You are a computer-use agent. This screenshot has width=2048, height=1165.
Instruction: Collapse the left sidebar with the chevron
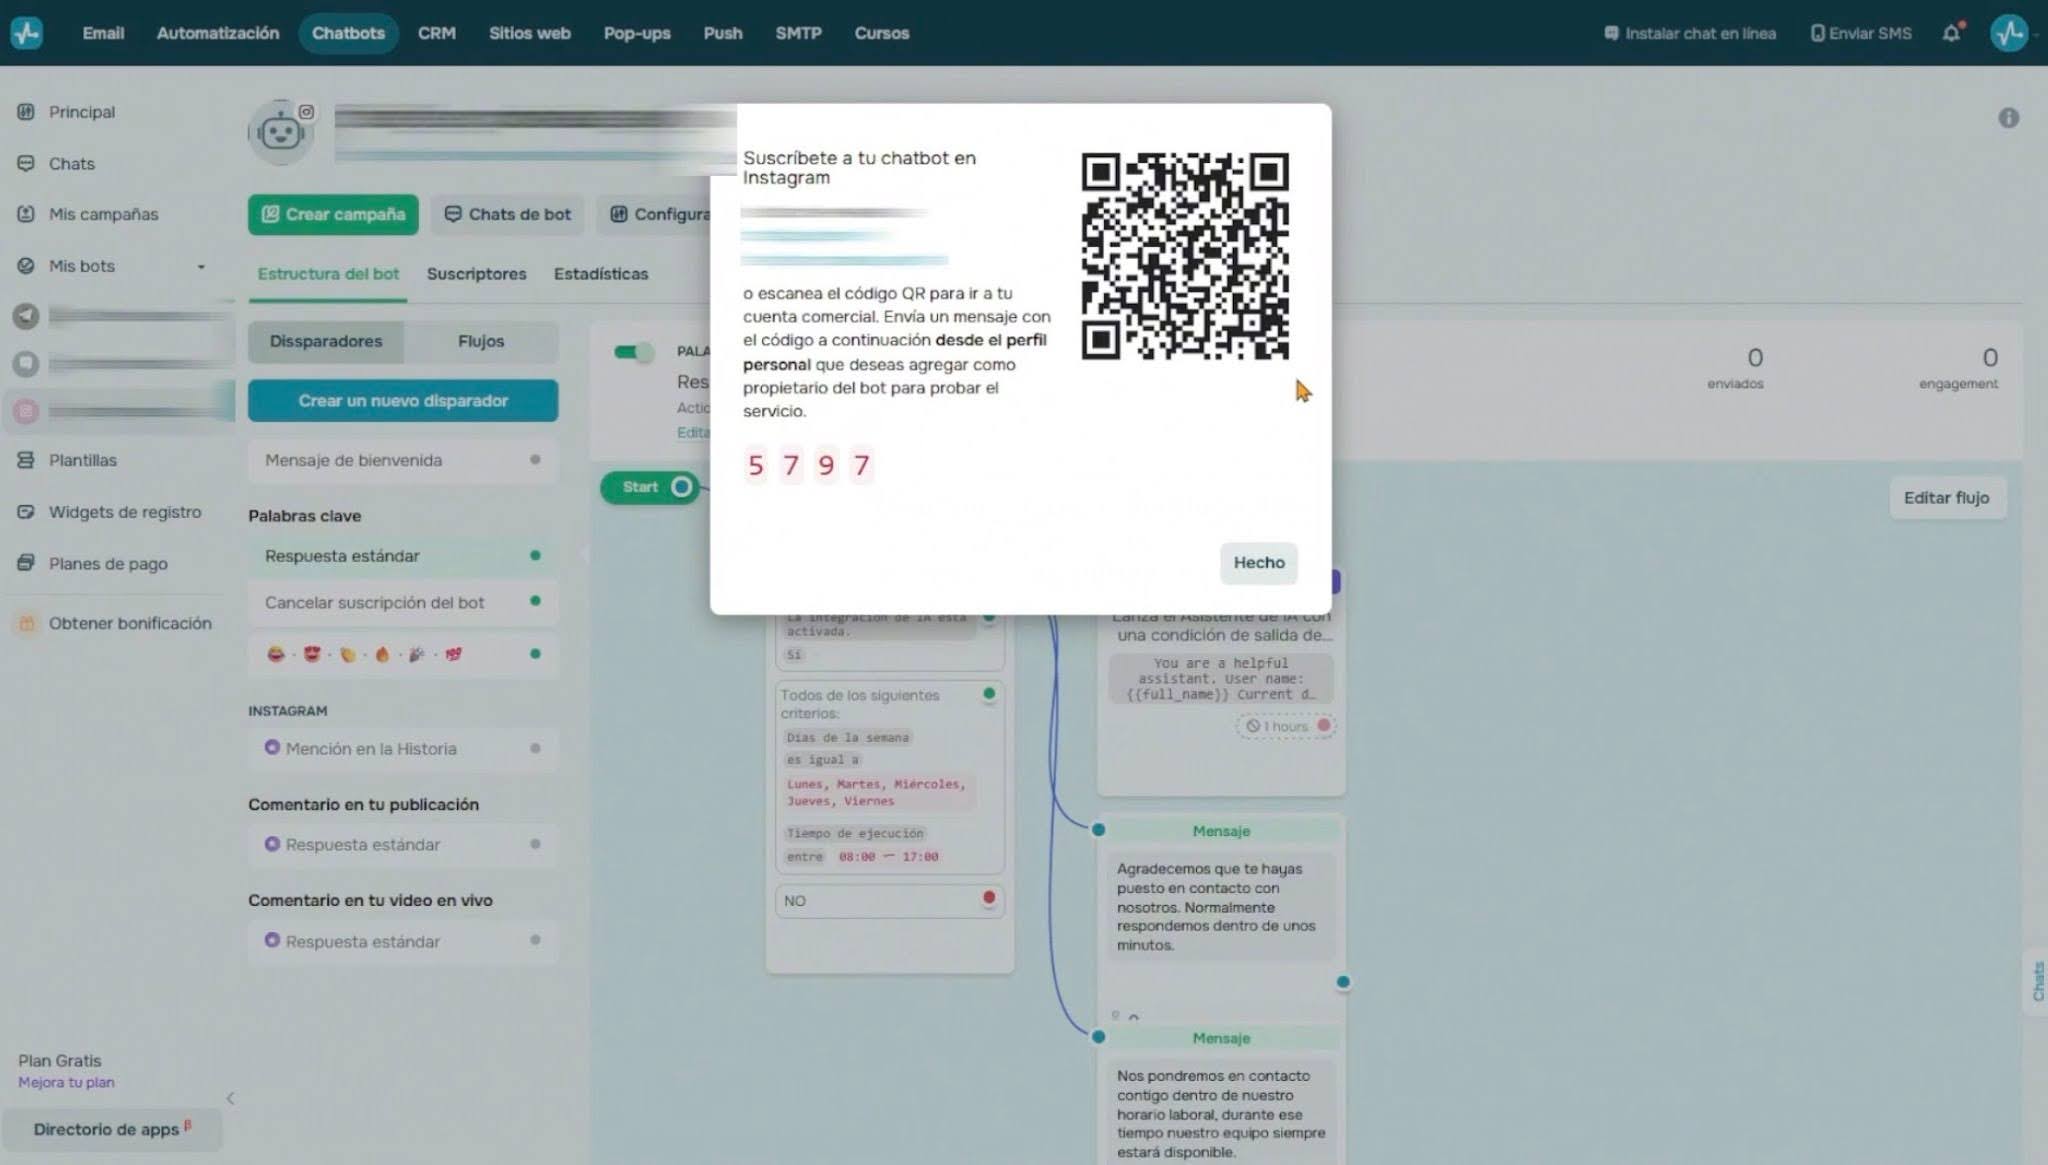(x=230, y=1098)
